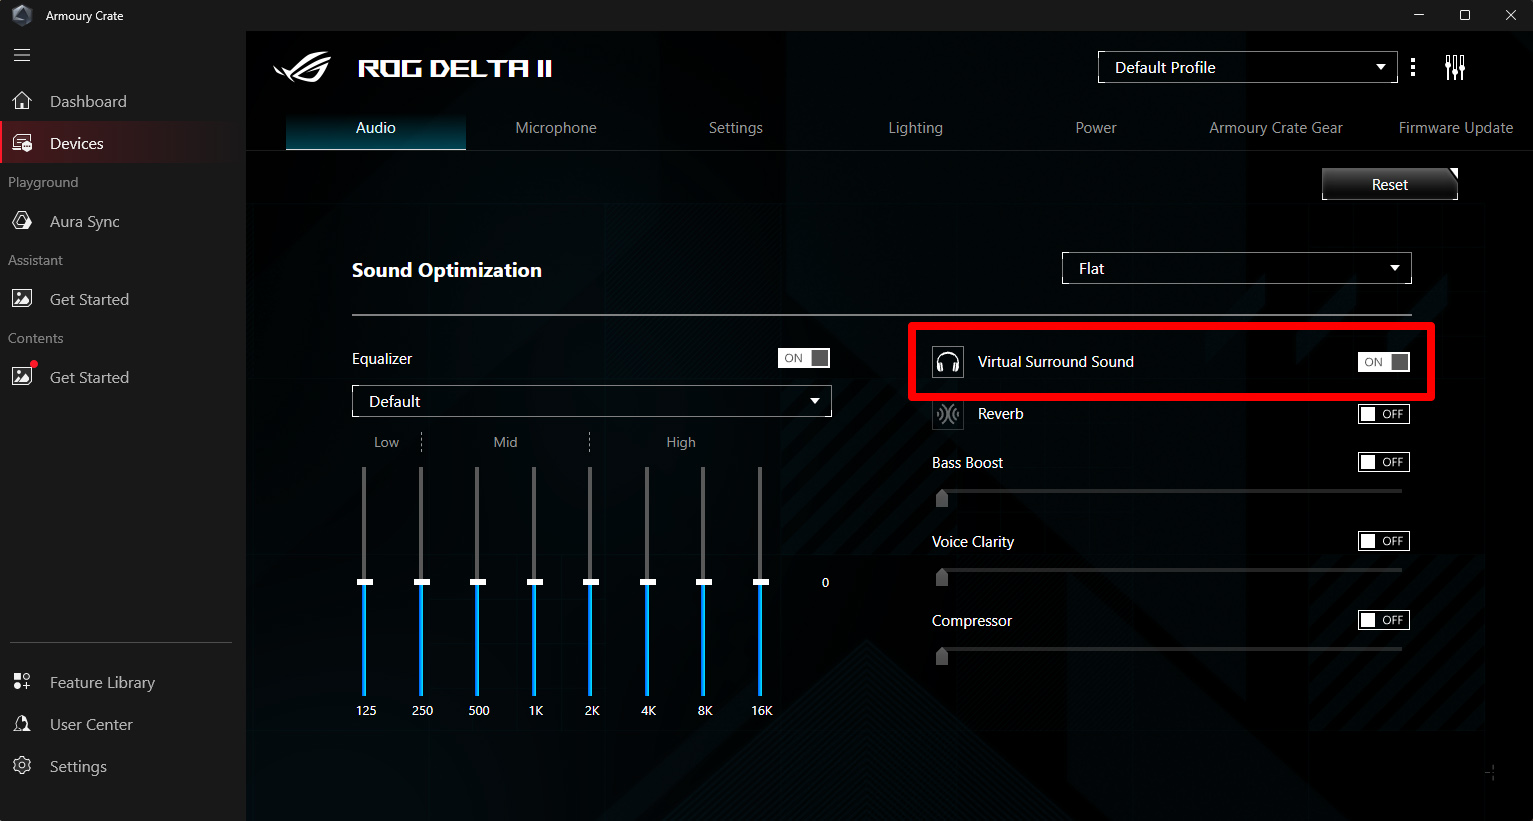Expand the Equalizer preset Default dropdown
1533x821 pixels.
click(591, 401)
